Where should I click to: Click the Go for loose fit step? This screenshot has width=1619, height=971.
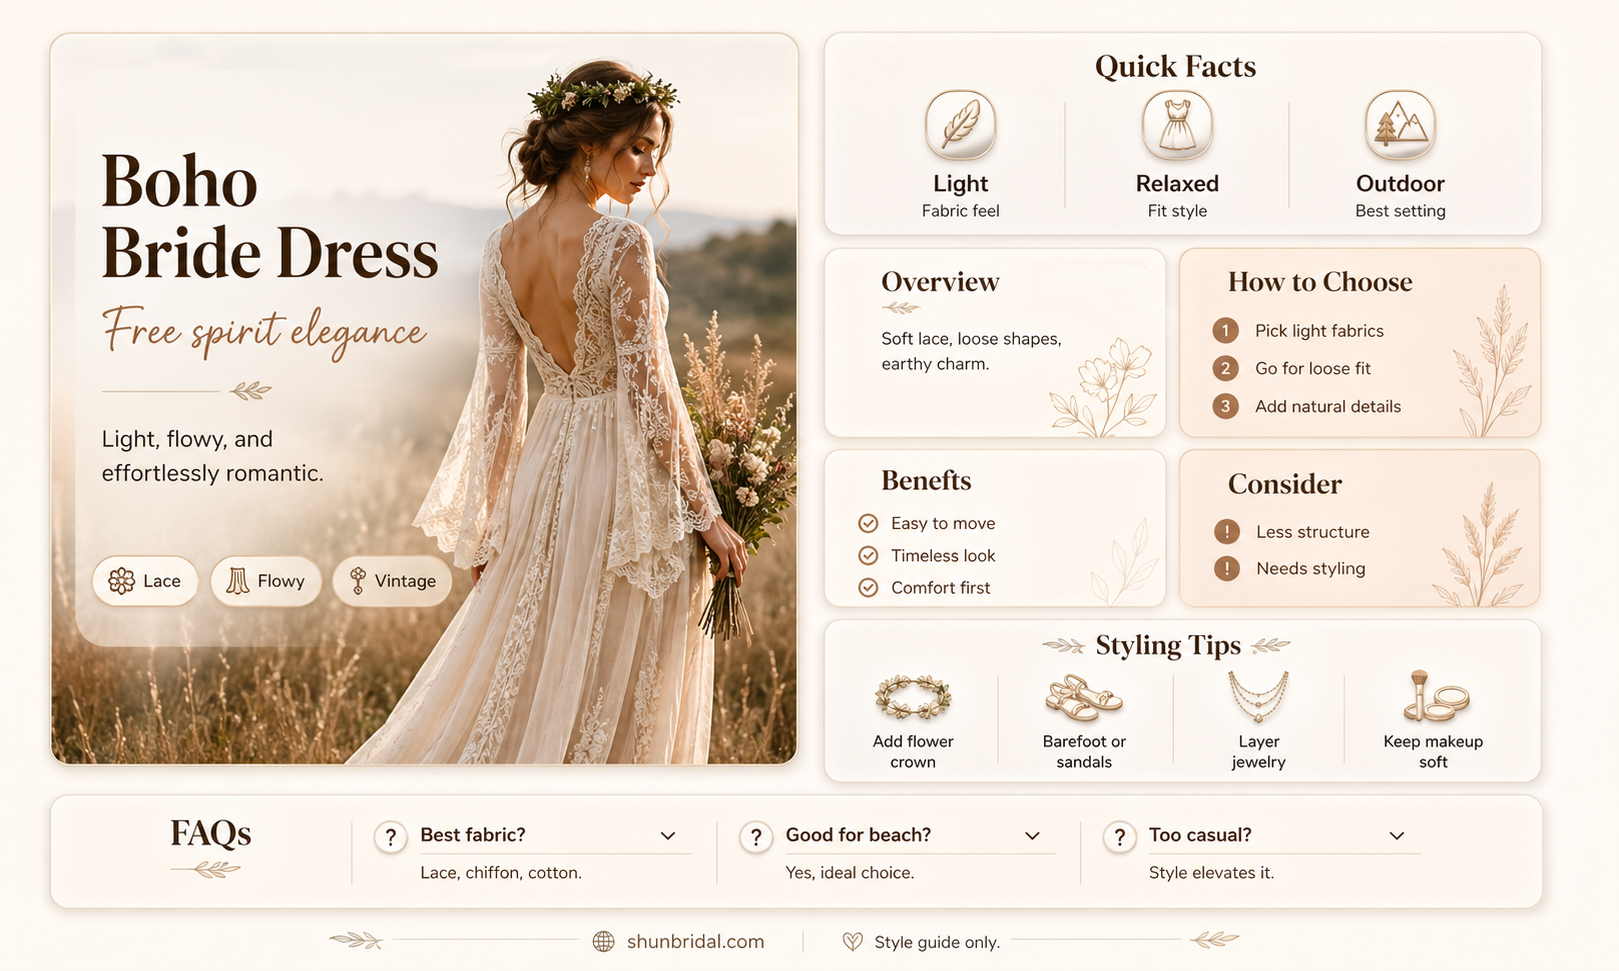point(1313,369)
